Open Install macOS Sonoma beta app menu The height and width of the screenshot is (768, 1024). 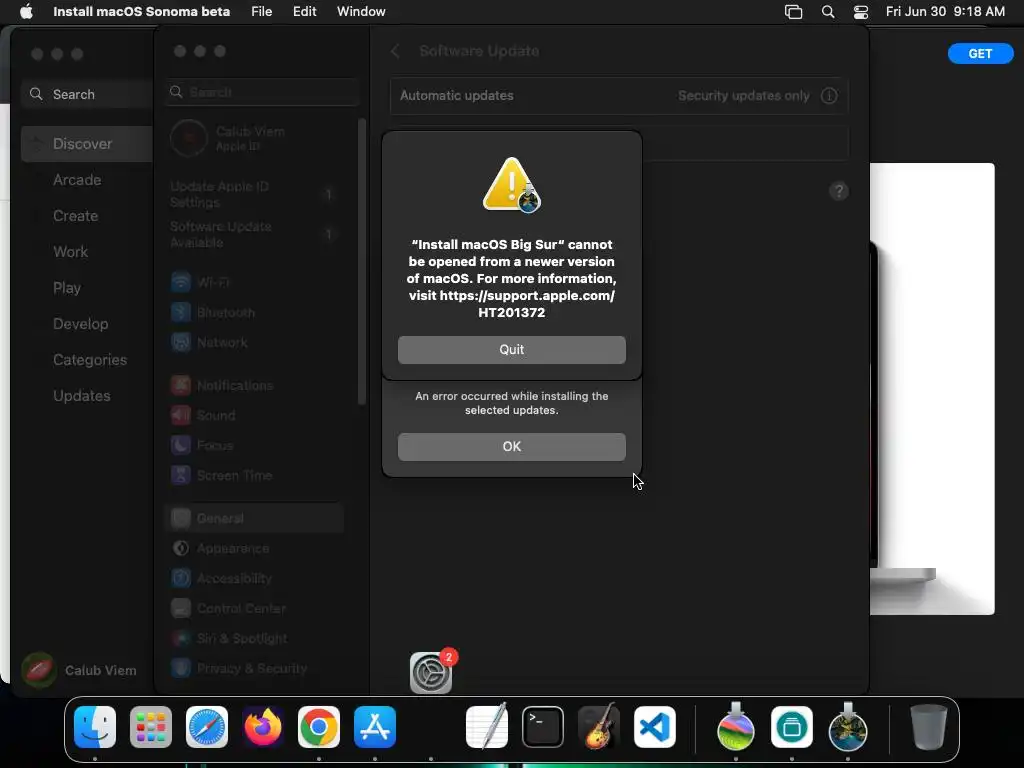141,11
